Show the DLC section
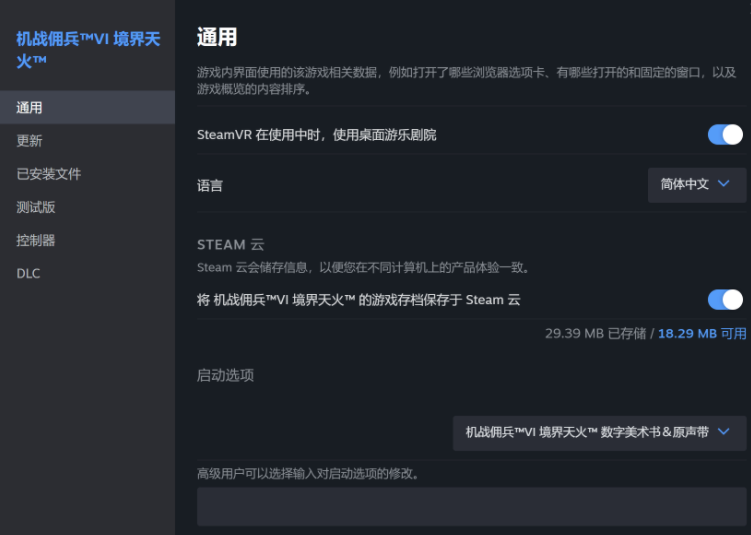 point(28,273)
